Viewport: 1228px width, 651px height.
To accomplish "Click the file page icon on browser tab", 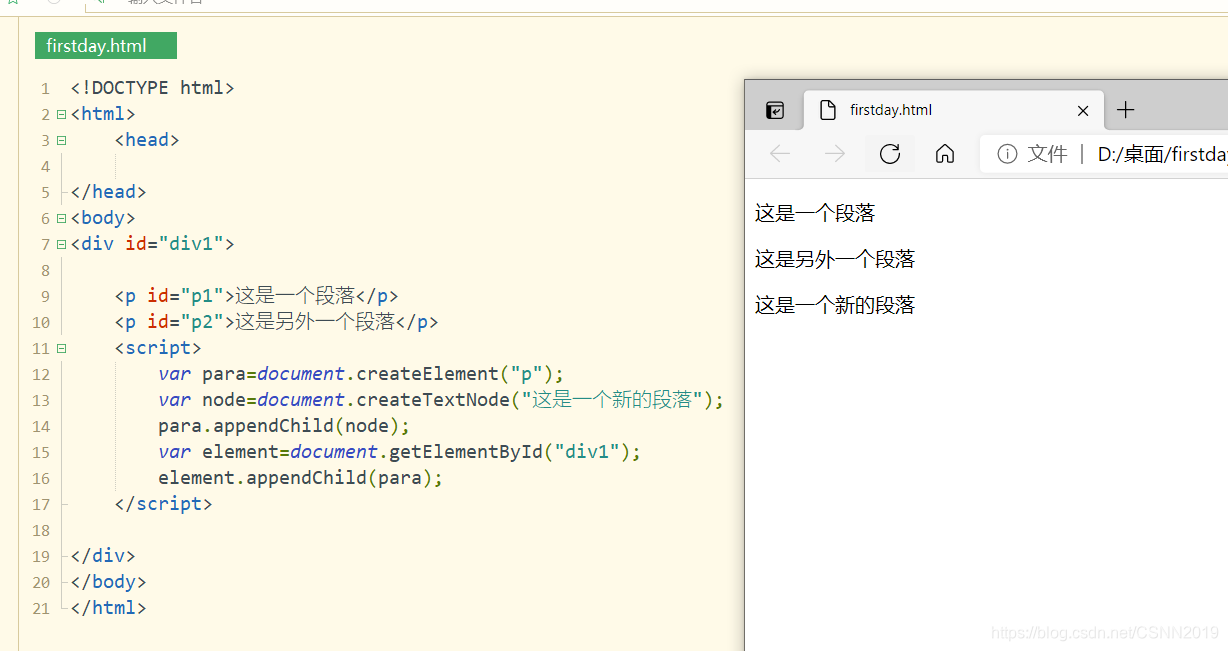I will click(828, 110).
